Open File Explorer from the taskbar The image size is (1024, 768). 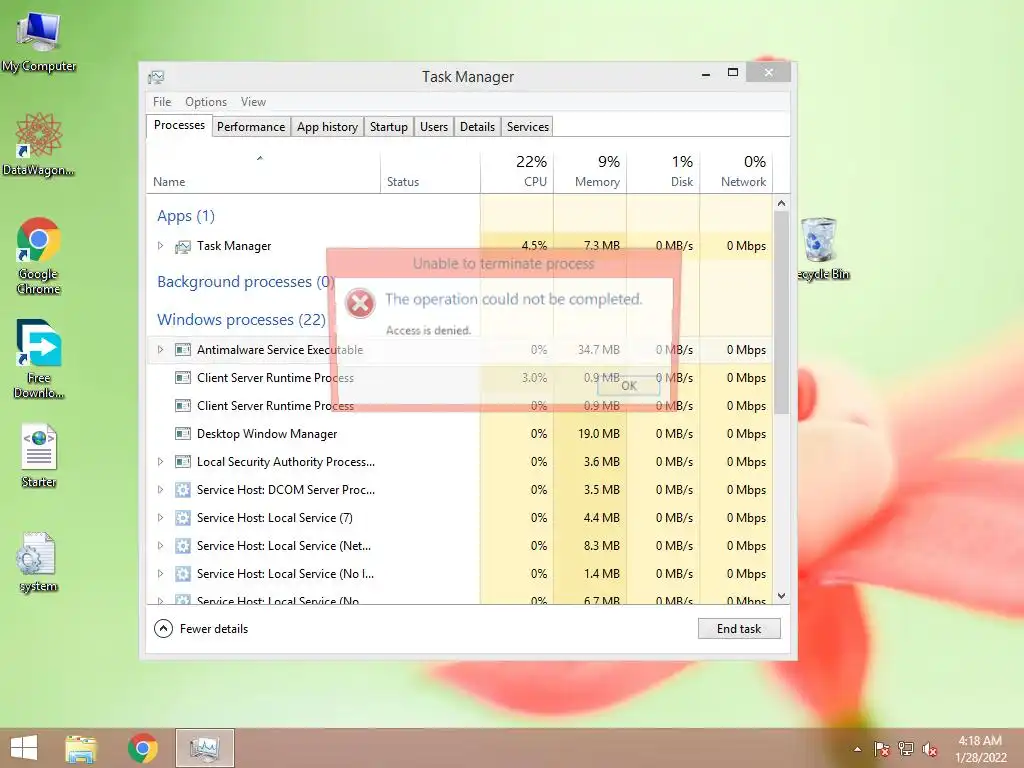coord(81,748)
